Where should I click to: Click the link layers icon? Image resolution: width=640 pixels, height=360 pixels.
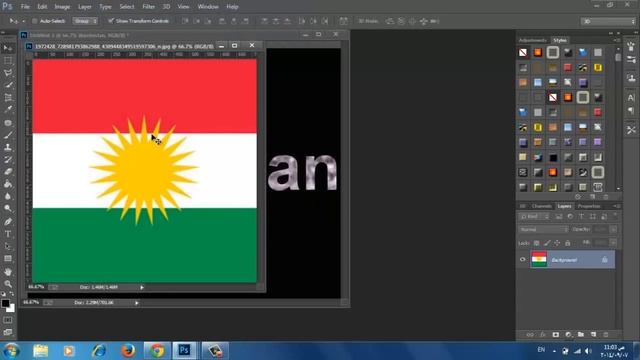(530, 335)
